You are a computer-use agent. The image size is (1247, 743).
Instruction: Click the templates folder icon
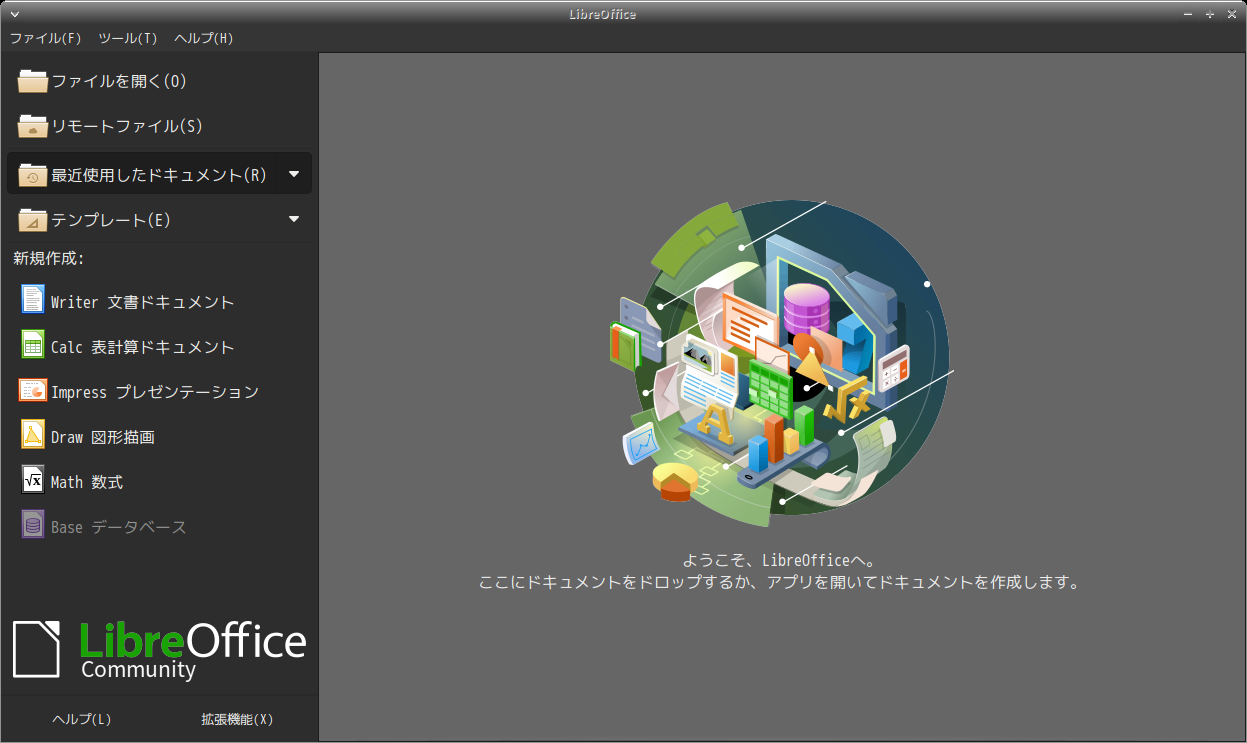pyautogui.click(x=33, y=220)
